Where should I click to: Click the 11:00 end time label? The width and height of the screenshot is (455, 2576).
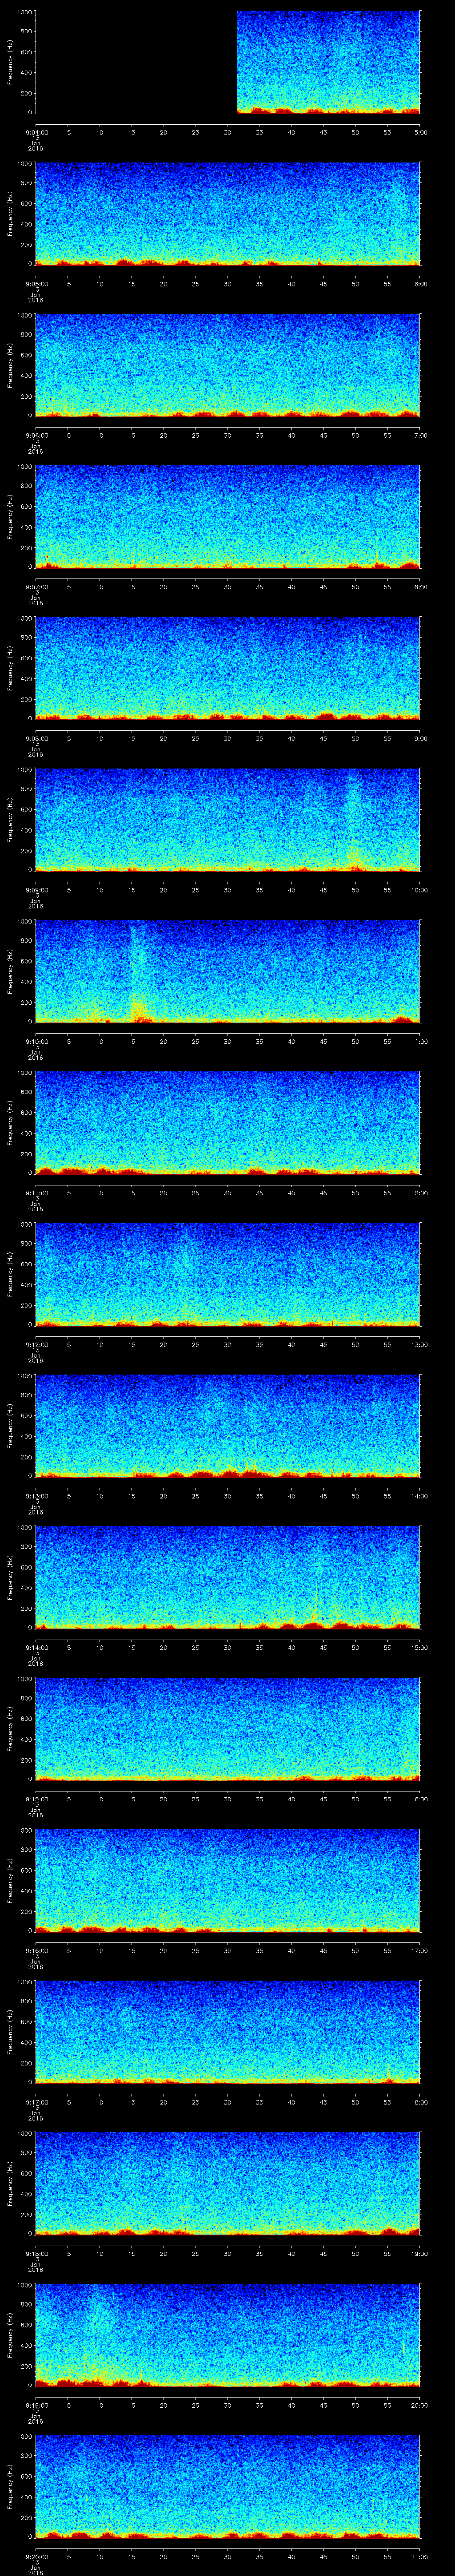pos(419,1041)
